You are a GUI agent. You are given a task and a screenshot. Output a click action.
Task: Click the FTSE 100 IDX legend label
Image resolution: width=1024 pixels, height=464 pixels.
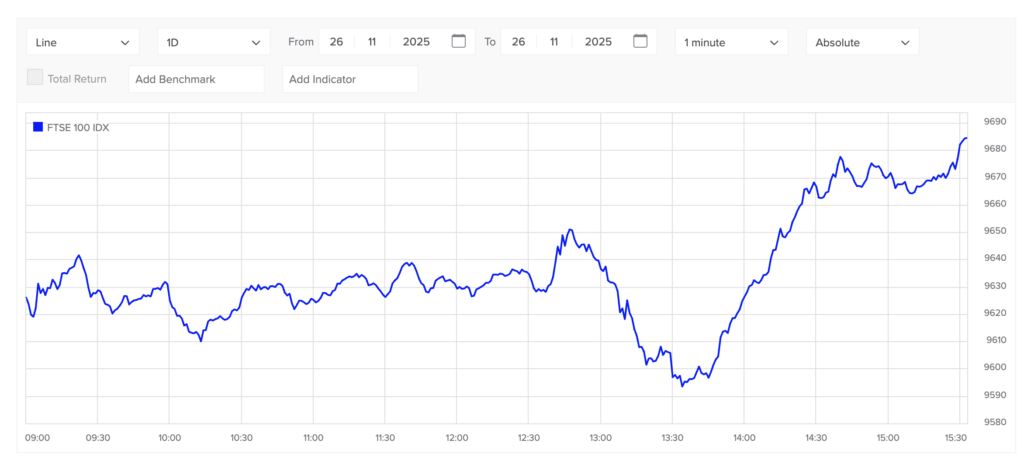point(78,127)
